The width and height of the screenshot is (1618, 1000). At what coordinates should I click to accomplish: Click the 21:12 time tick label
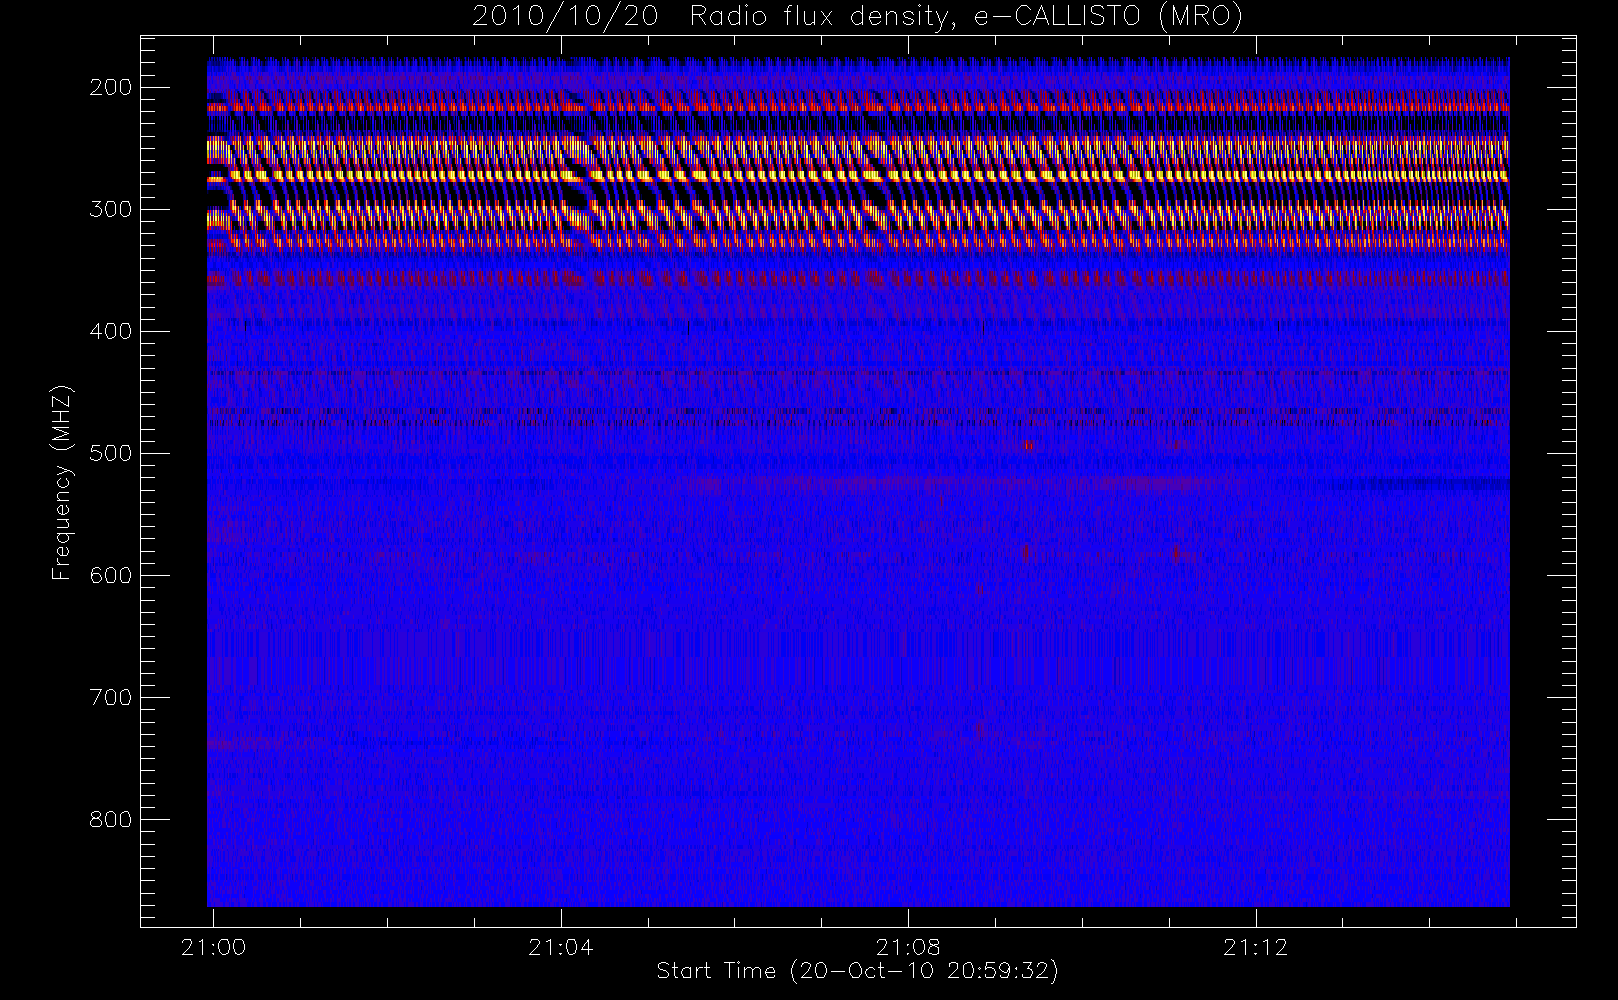[1255, 947]
